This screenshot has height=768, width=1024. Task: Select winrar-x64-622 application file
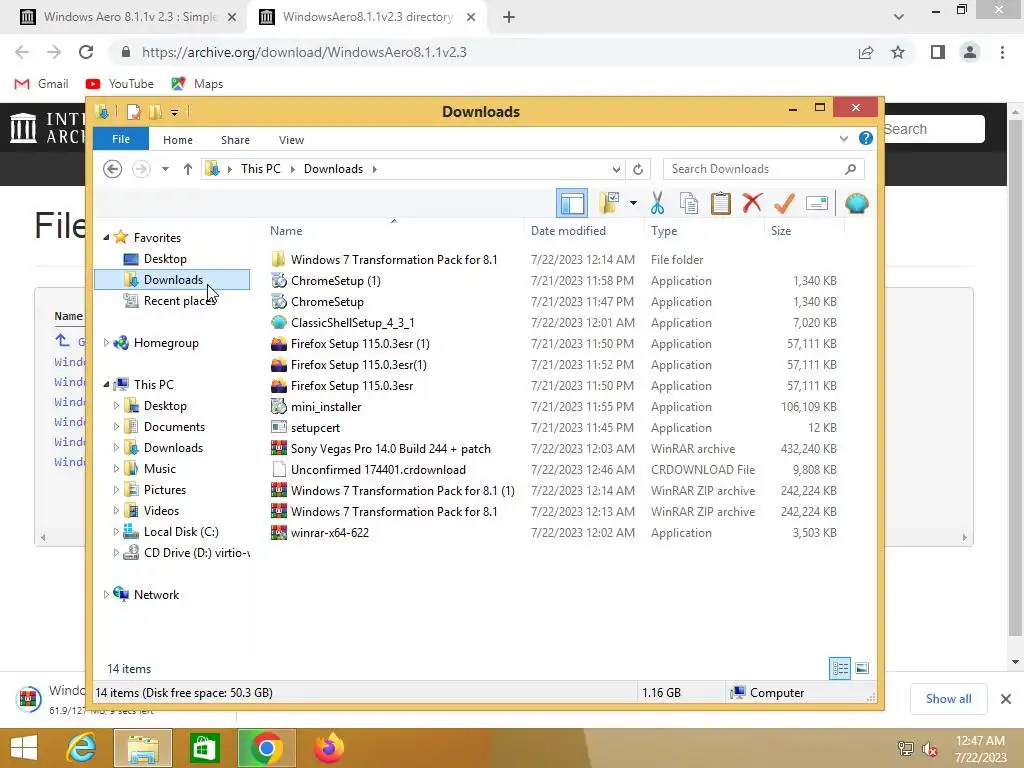[330, 533]
